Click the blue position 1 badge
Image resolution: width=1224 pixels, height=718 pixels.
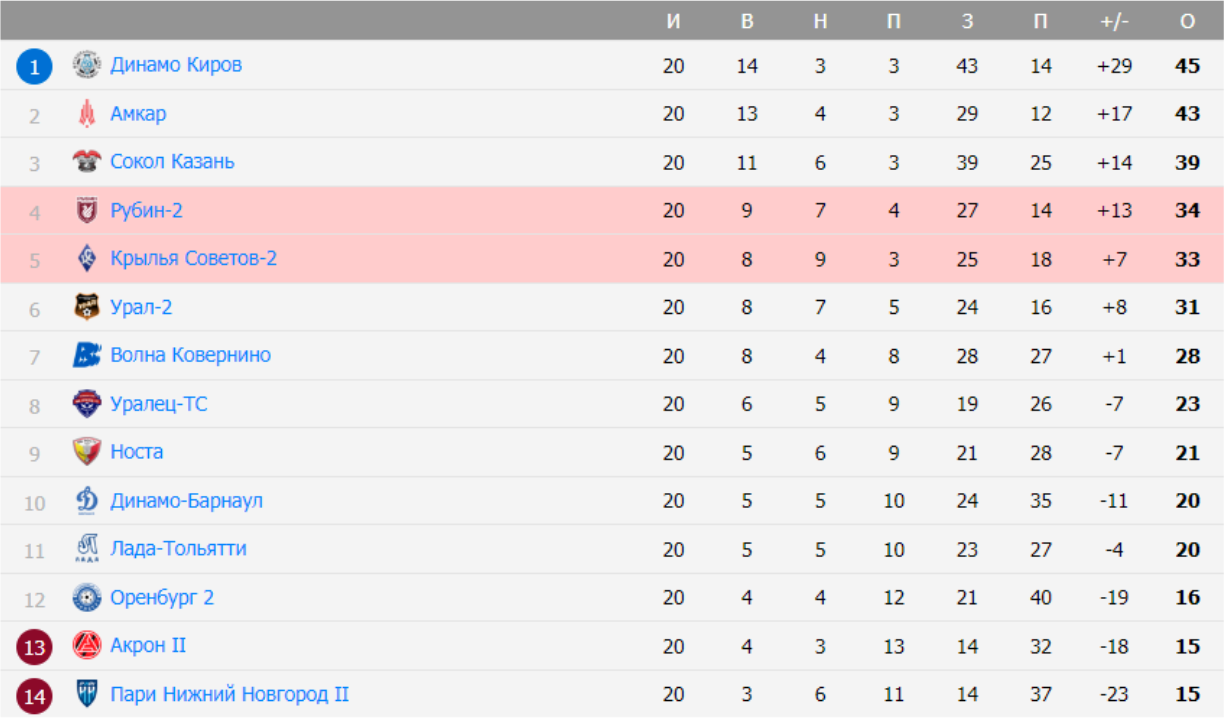pyautogui.click(x=34, y=67)
